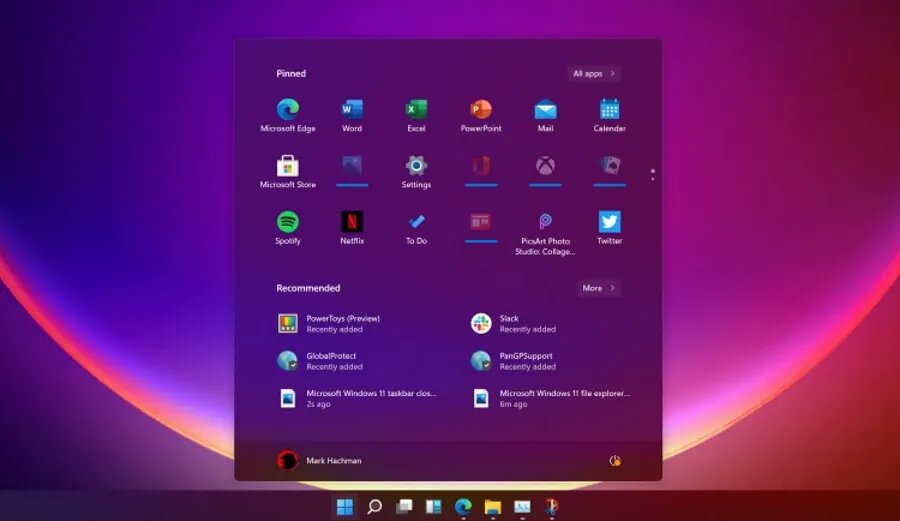The height and width of the screenshot is (521, 900).
Task: Launch Twitter from pinned apps
Action: point(610,228)
